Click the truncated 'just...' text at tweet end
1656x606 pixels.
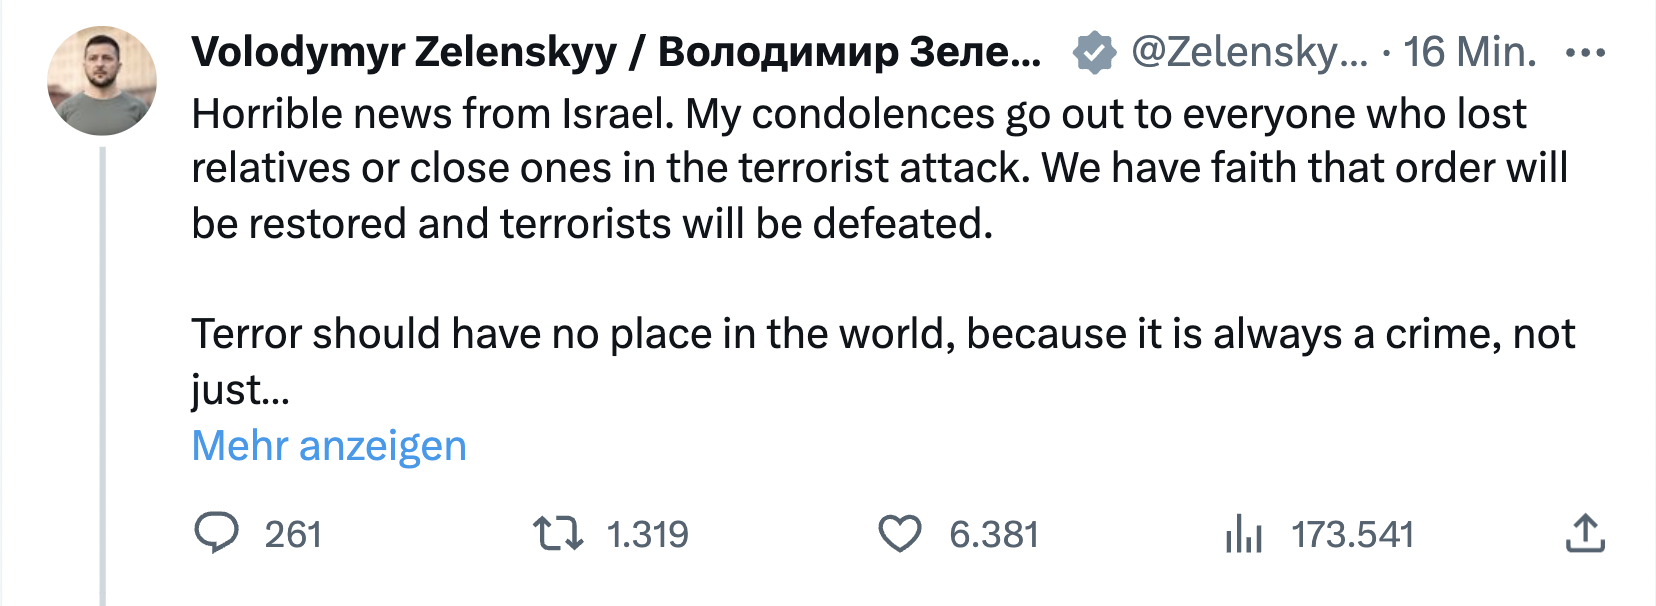[x=240, y=390]
